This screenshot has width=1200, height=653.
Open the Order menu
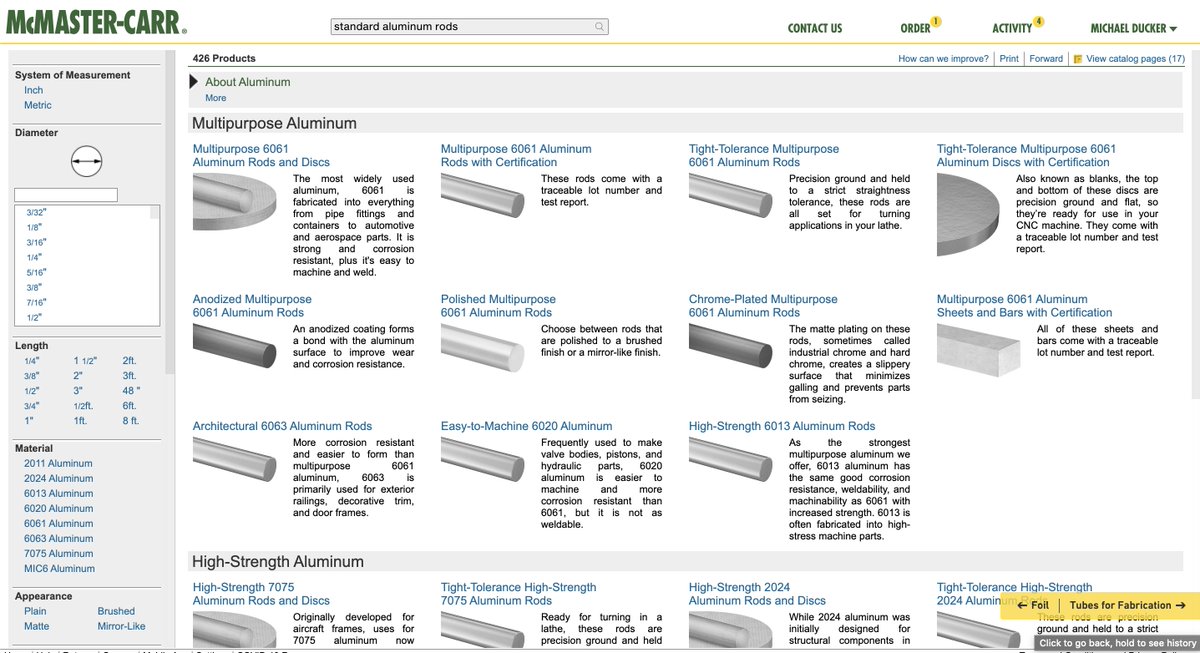coord(915,28)
